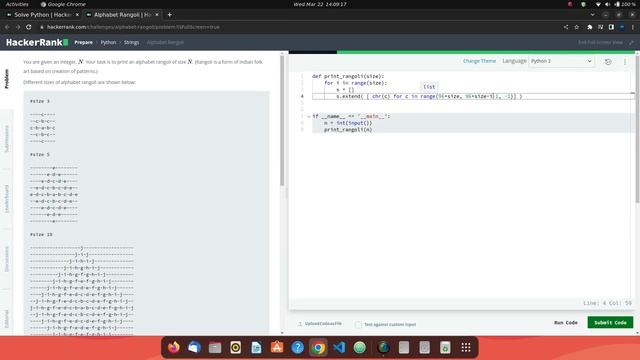Share this page via the share icon
Image resolution: width=640 pixels, height=360 pixels.
(x=566, y=27)
